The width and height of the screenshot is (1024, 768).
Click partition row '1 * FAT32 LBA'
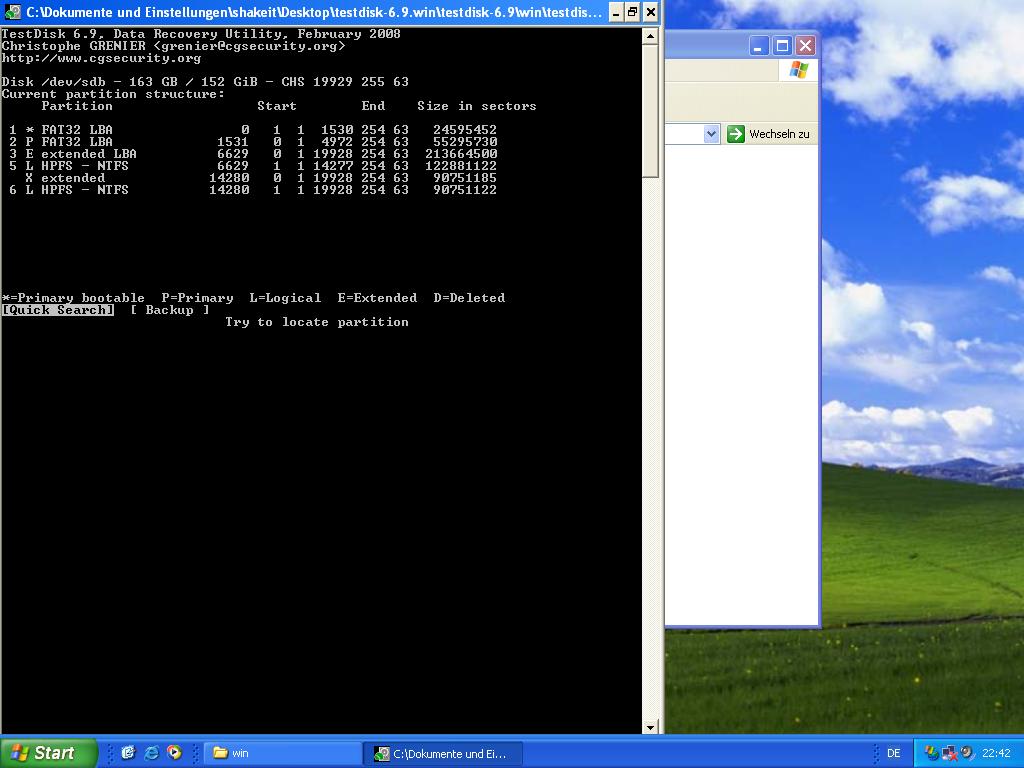253,130
